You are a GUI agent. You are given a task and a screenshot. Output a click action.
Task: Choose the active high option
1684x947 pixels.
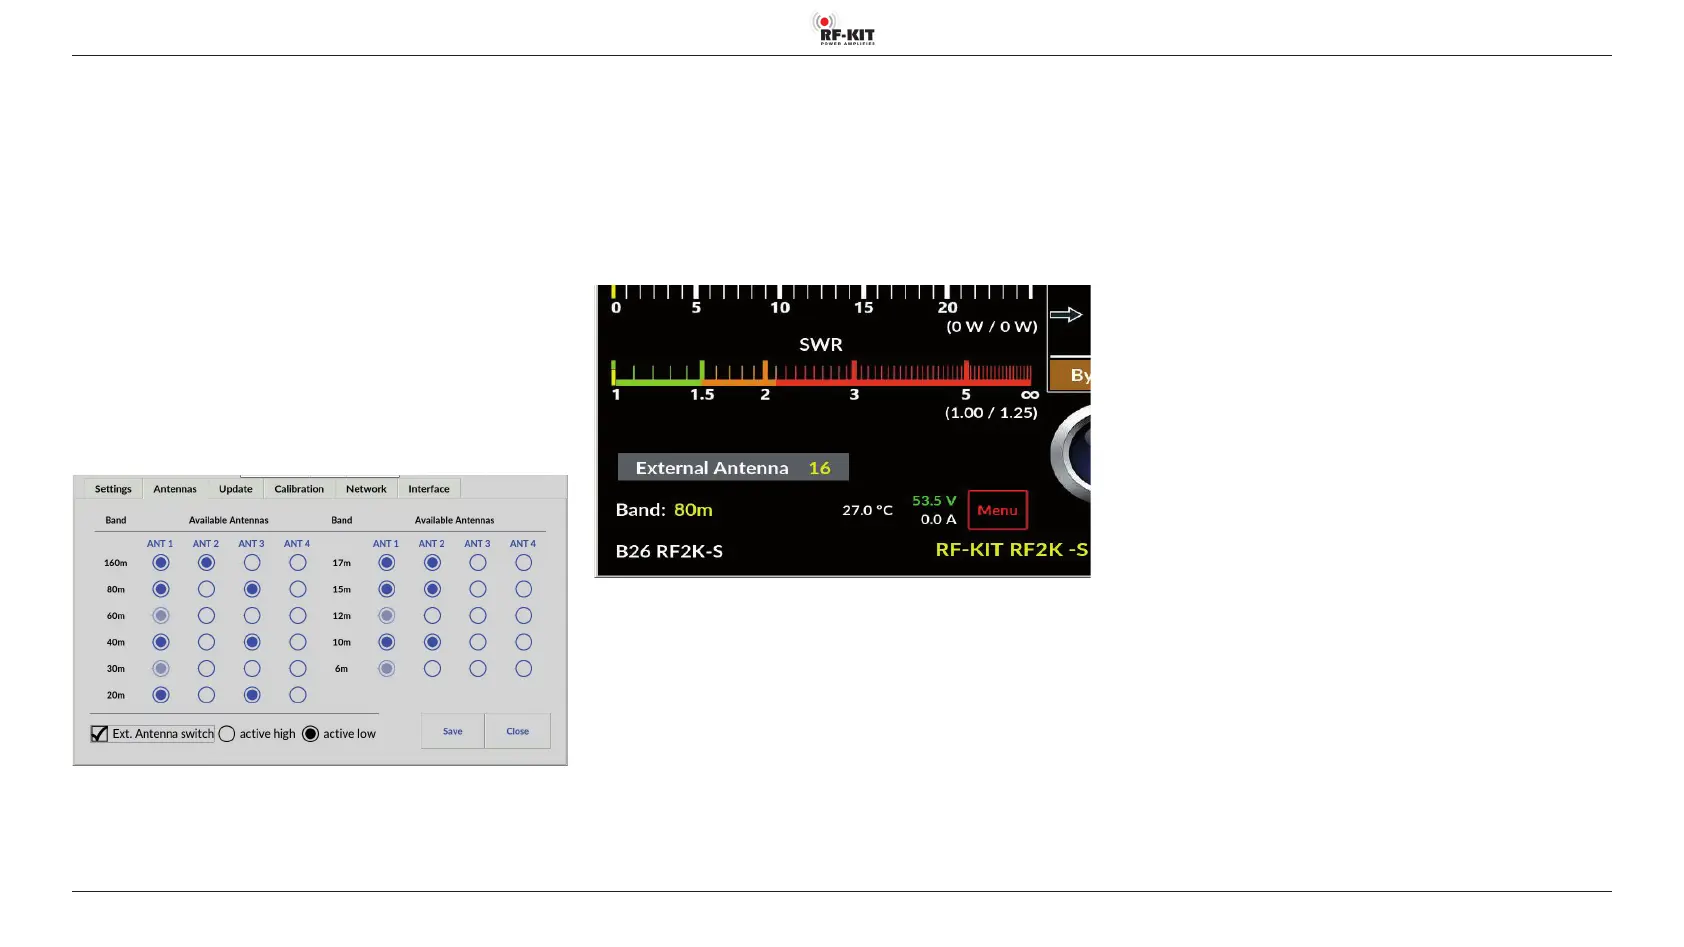coord(227,734)
